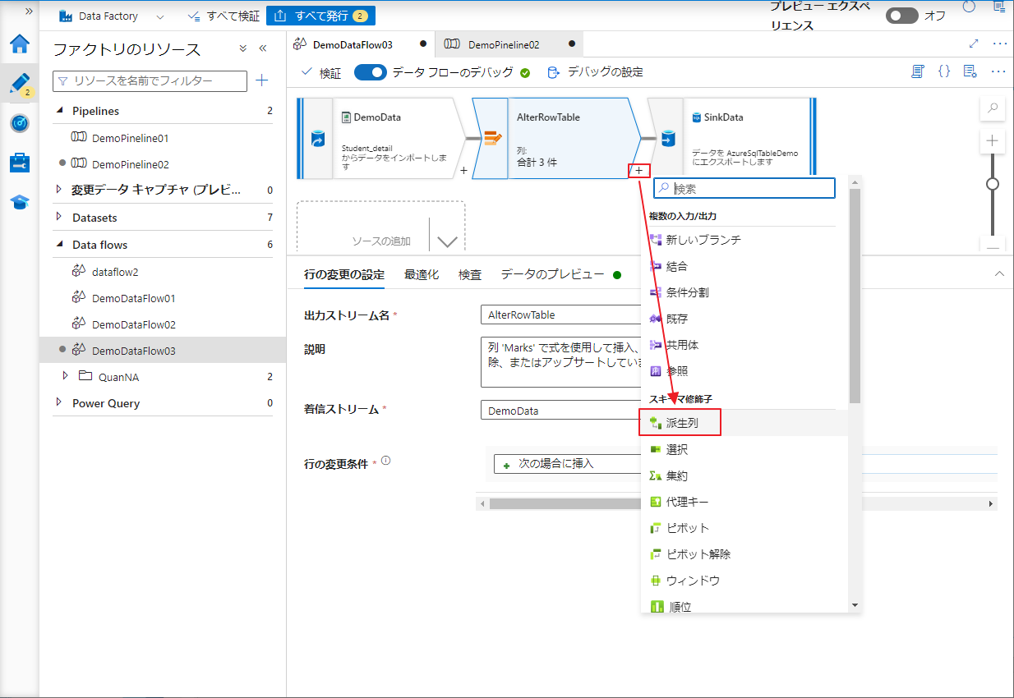
Task: Expand the change data capture section
Action: (59, 190)
